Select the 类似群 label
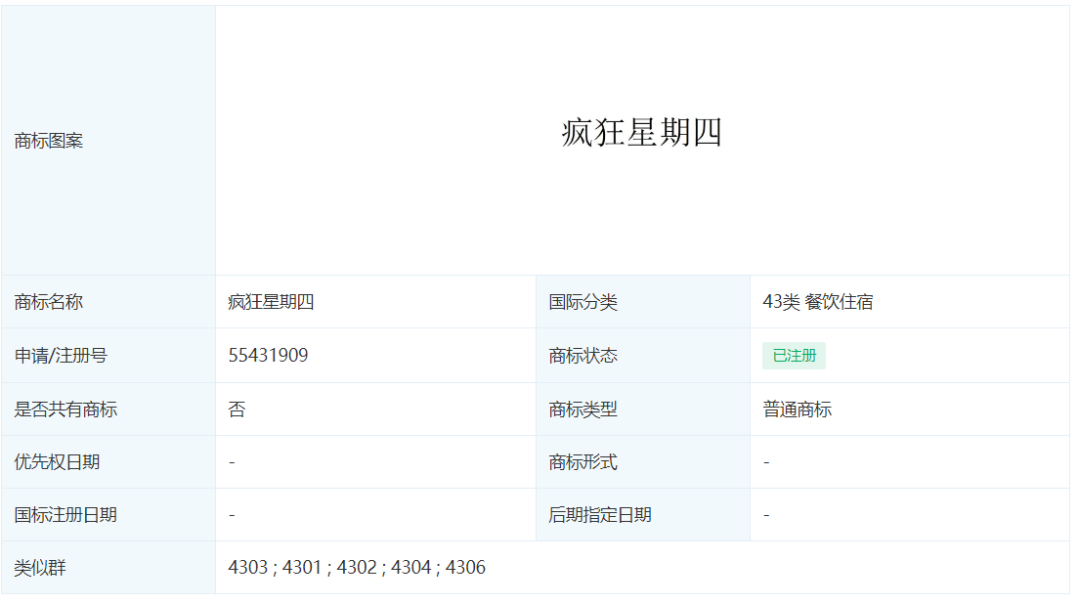The height and width of the screenshot is (604, 1080). click(x=40, y=568)
